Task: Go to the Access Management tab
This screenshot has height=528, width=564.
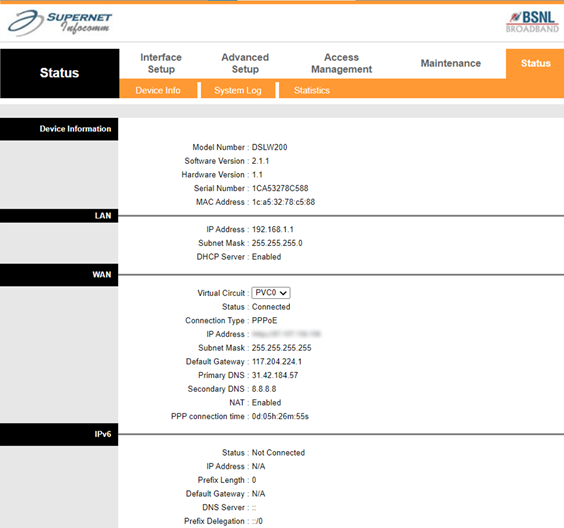Action: (341, 63)
